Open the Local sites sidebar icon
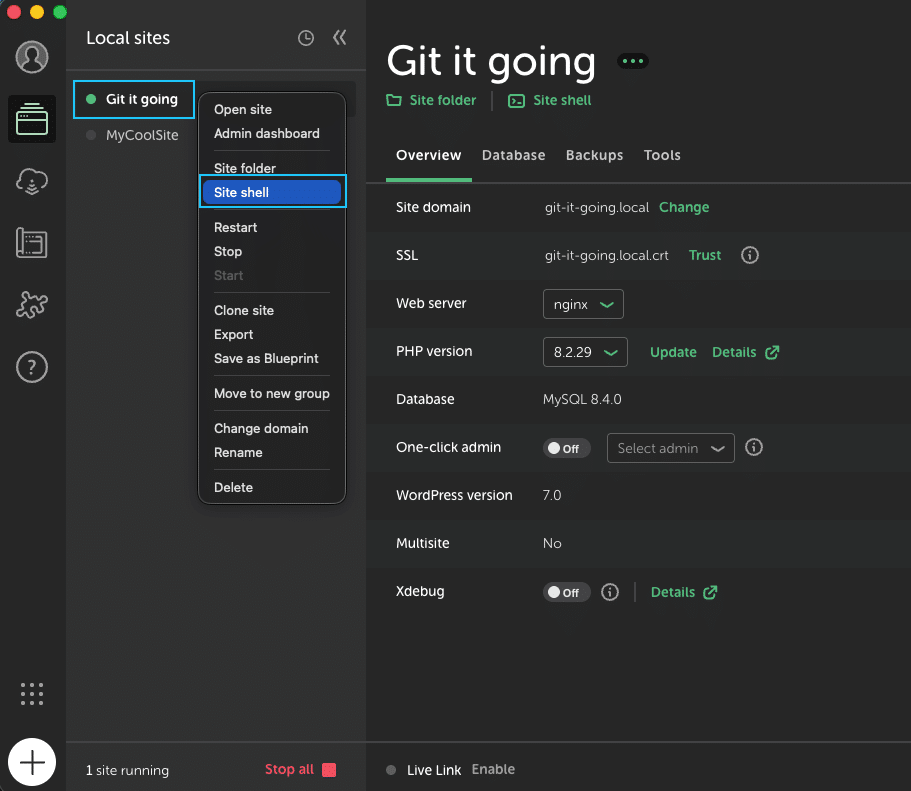 coord(32,119)
